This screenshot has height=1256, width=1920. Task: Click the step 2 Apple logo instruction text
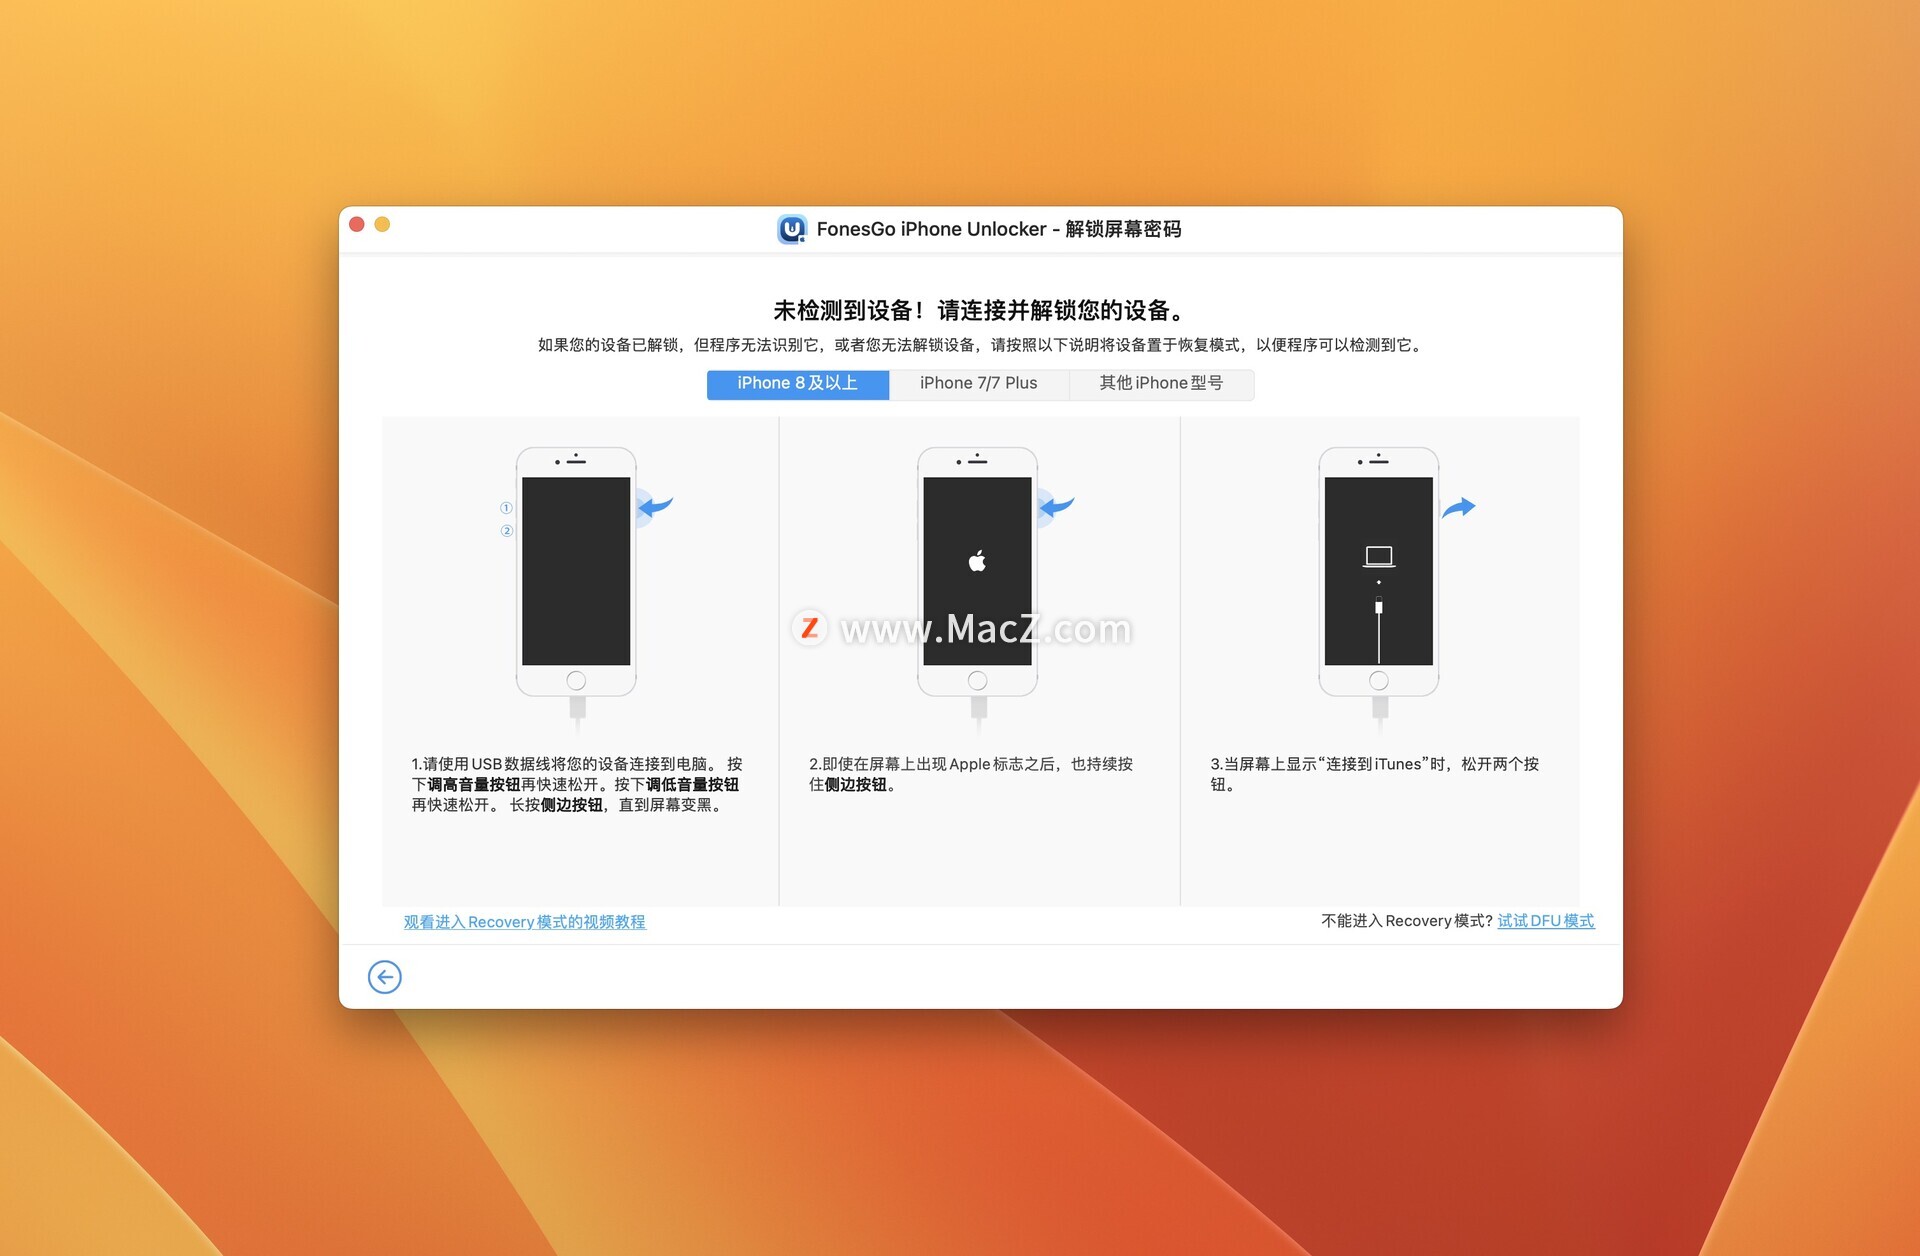coord(971,774)
